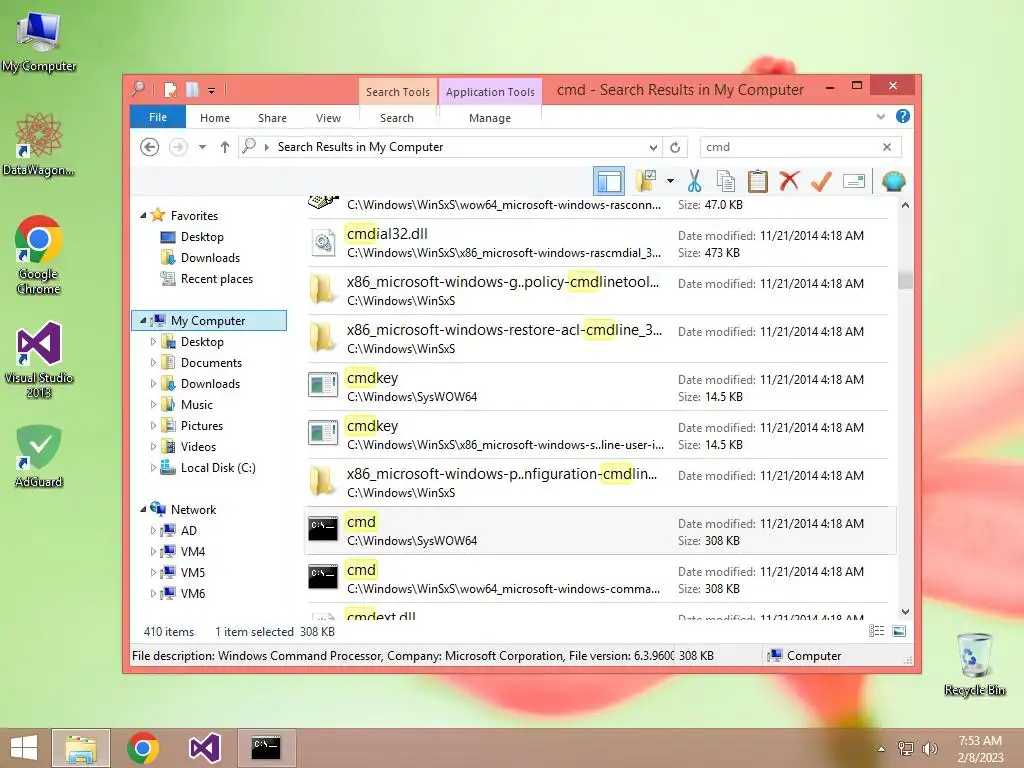Viewport: 1024px width, 768px height.
Task: Click the Paste clipboard icon
Action: pyautogui.click(x=758, y=181)
